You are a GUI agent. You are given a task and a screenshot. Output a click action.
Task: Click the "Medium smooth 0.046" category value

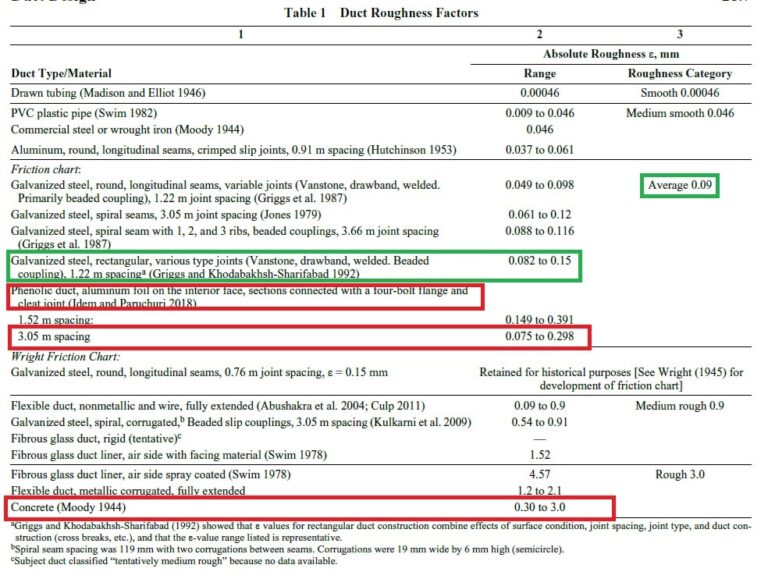(679, 113)
